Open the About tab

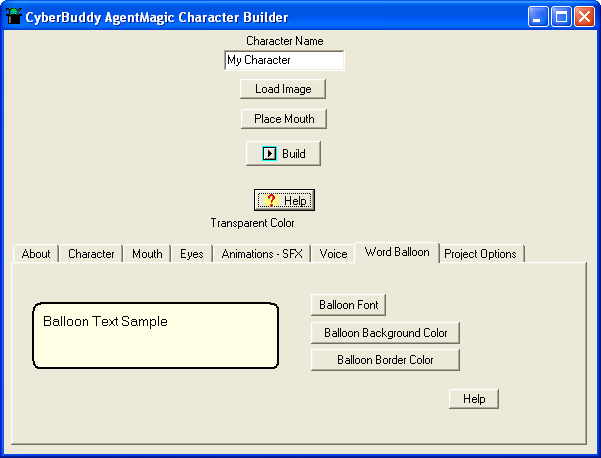(x=36, y=254)
